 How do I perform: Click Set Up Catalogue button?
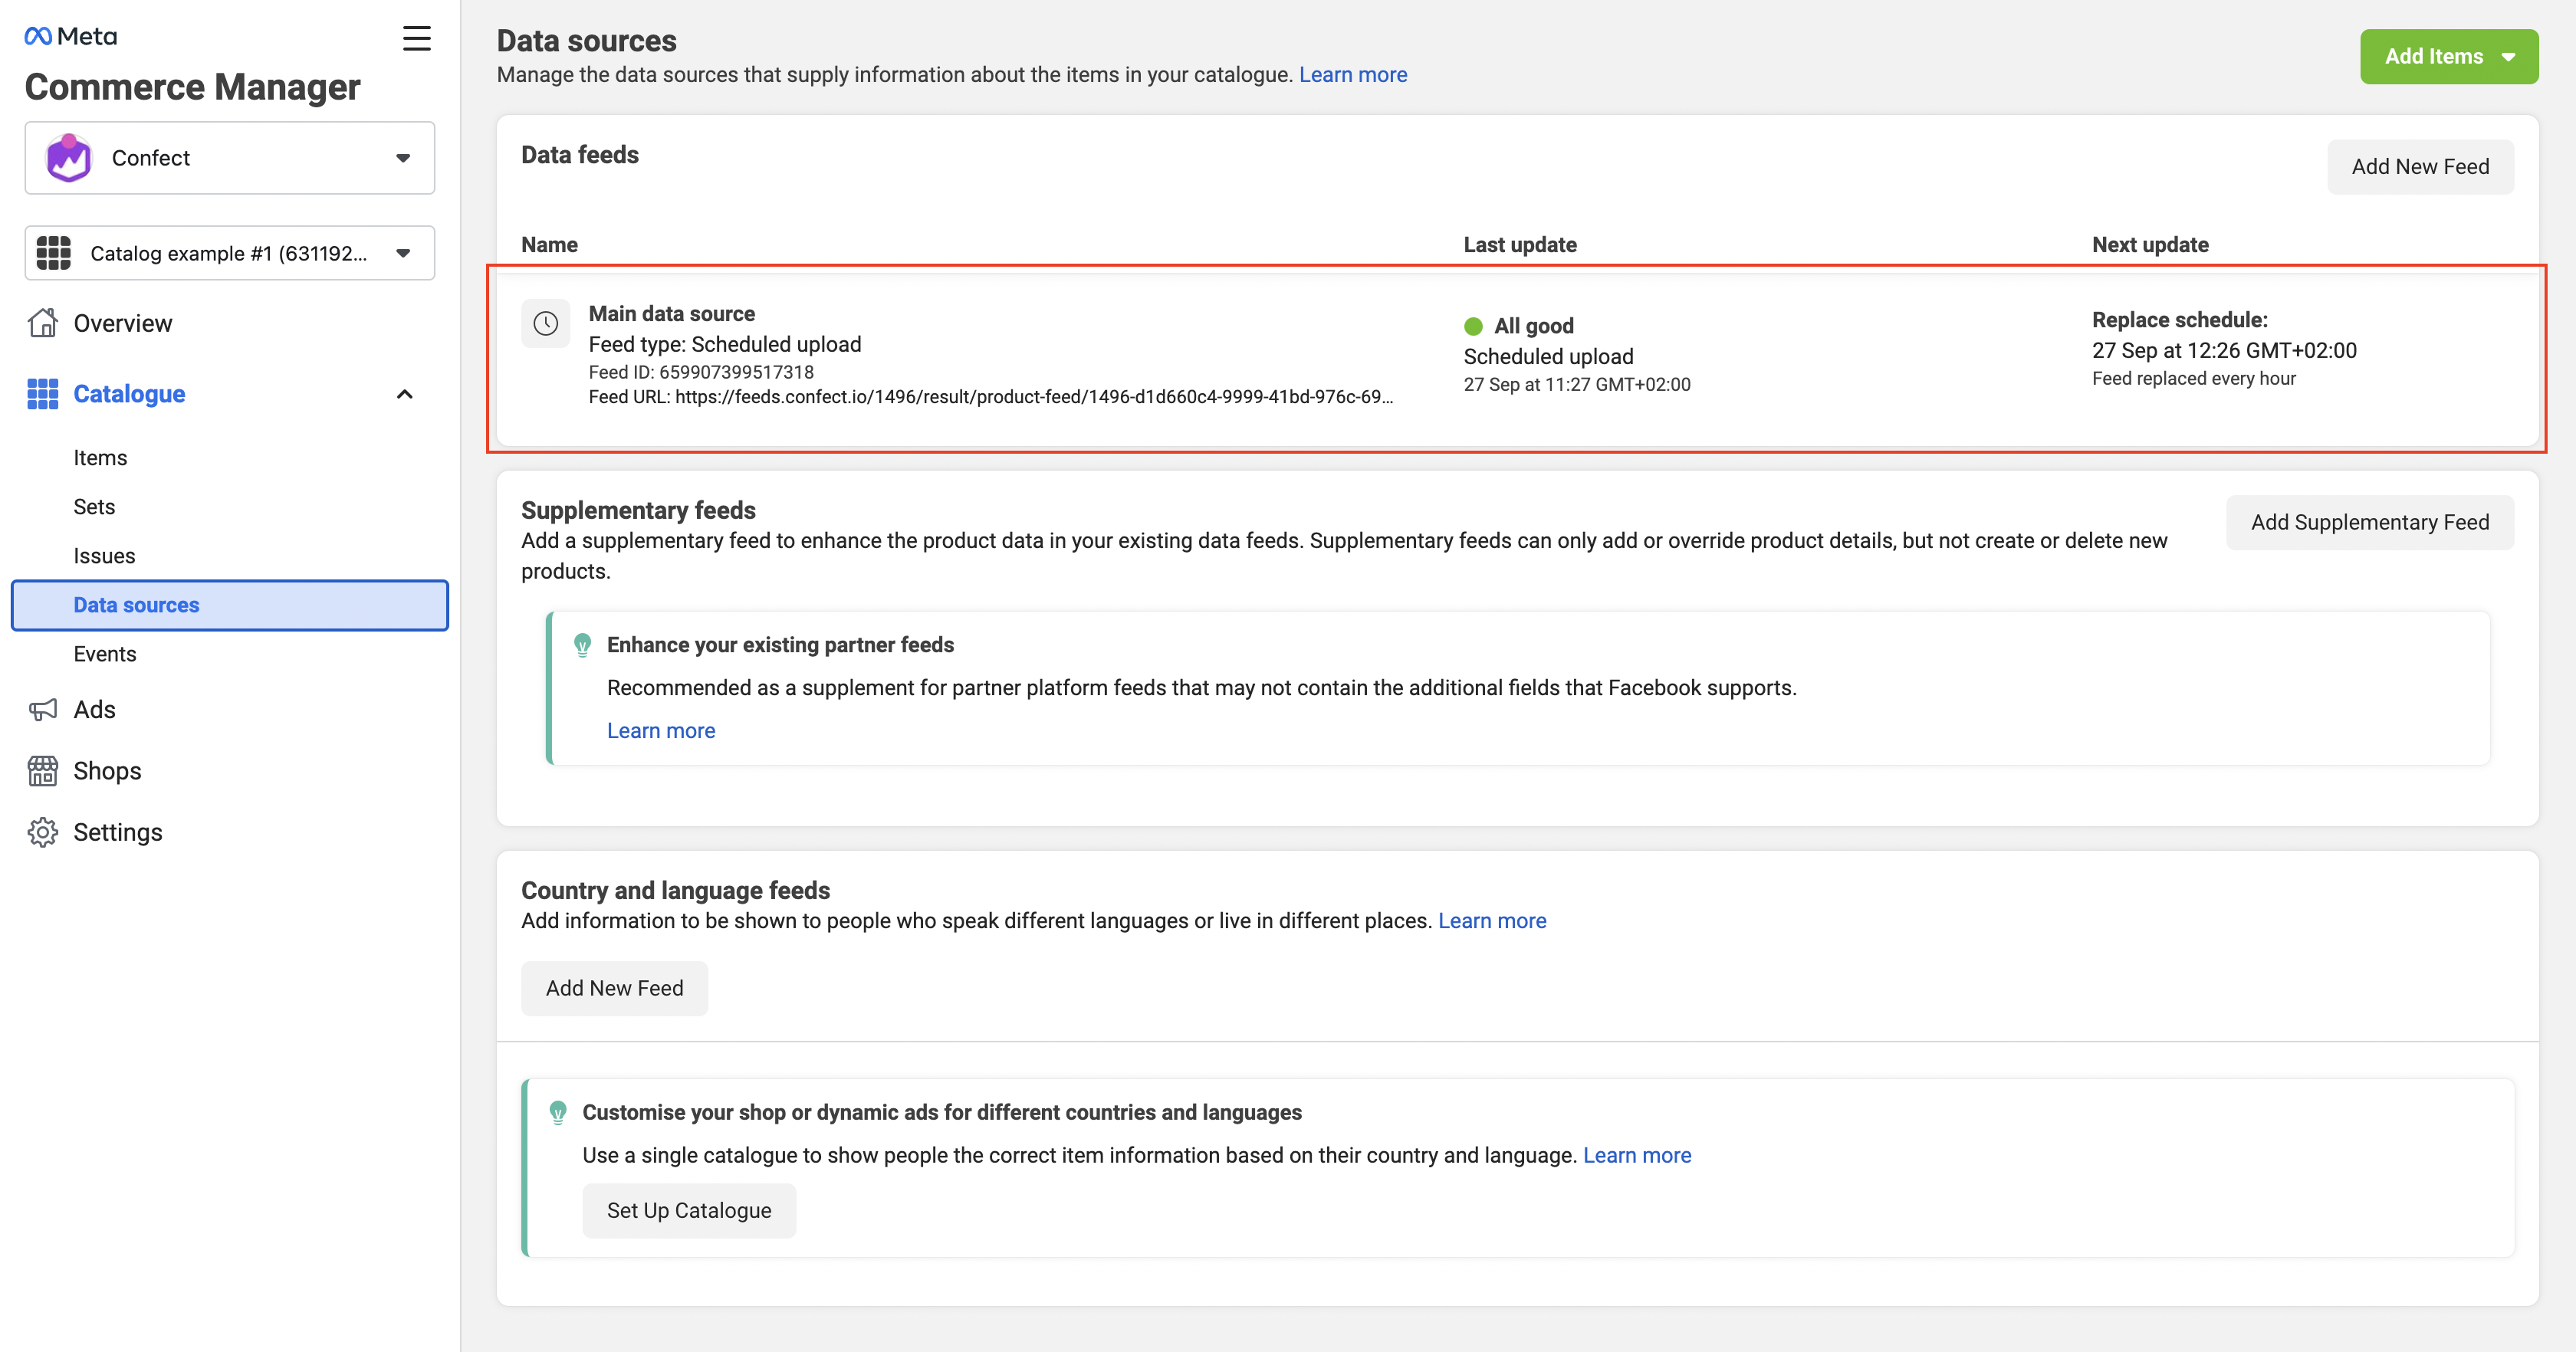(x=689, y=1210)
